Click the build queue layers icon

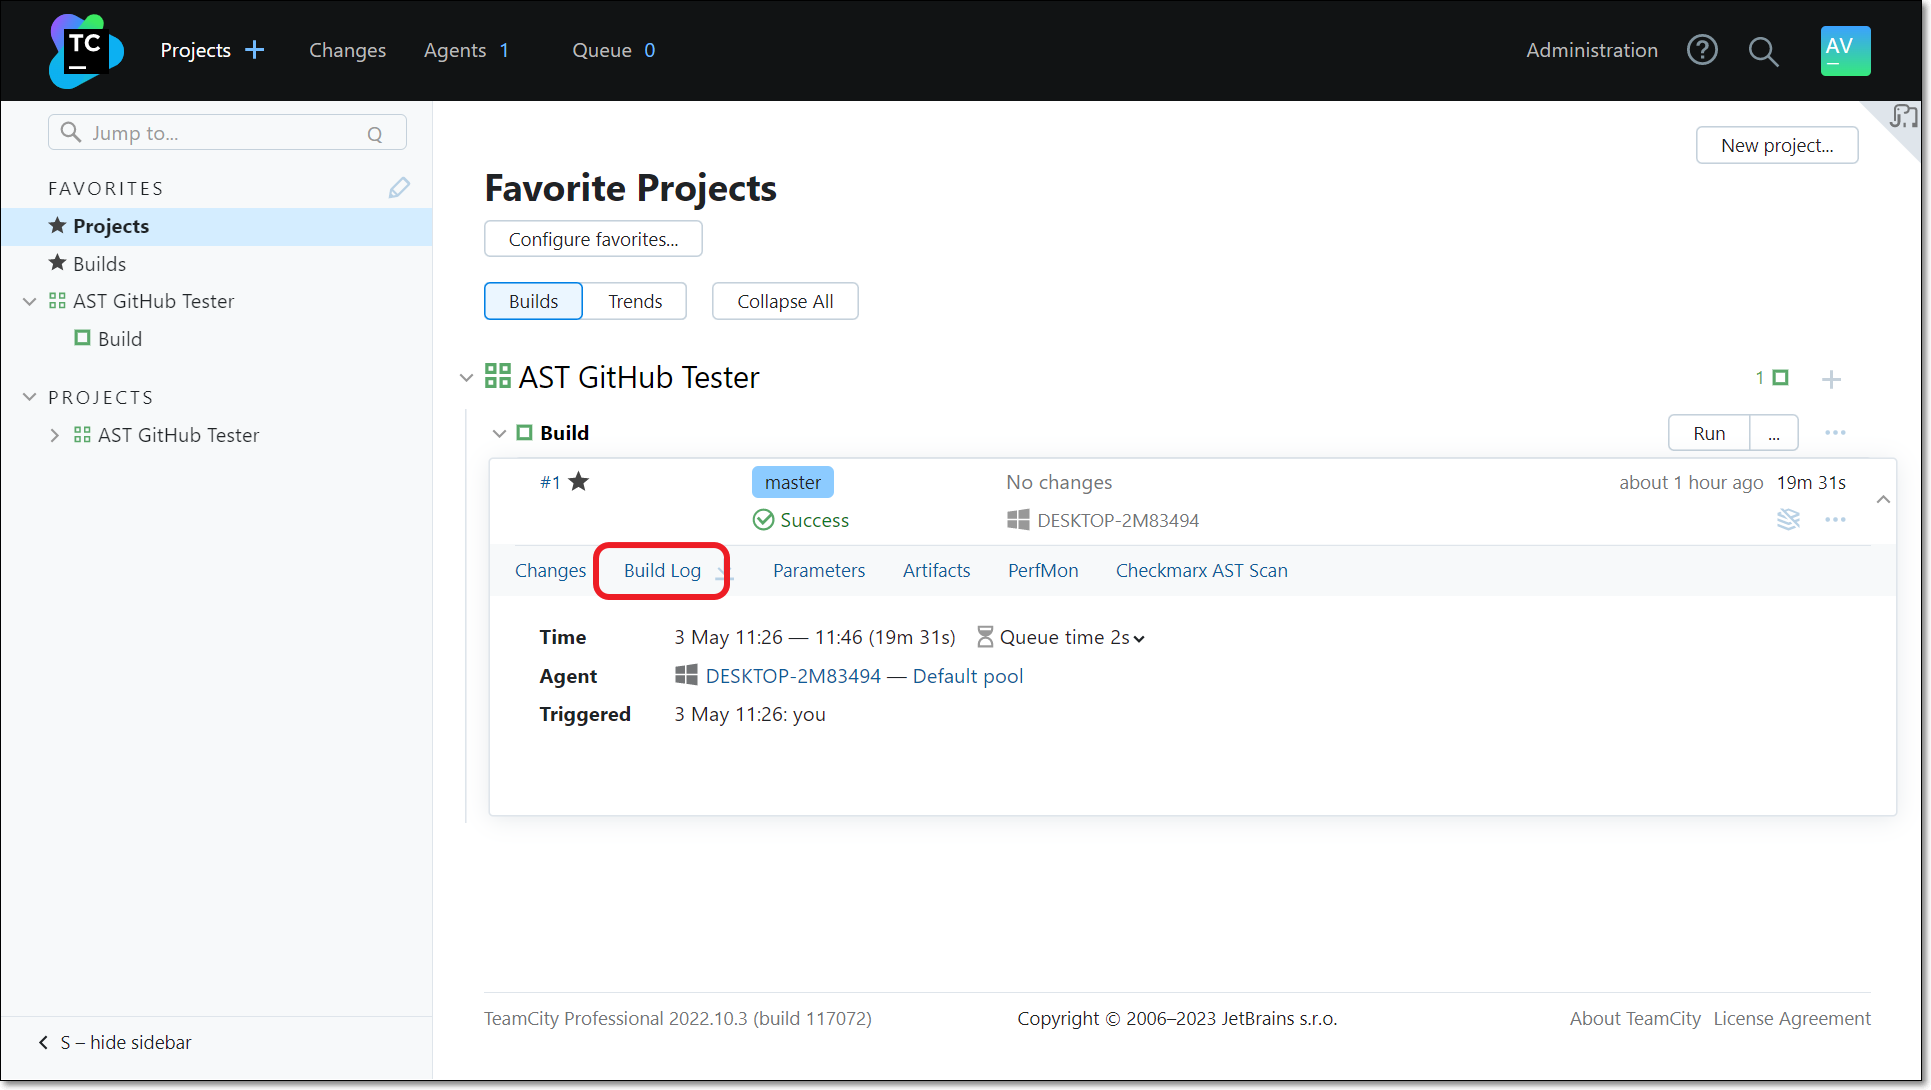[x=1788, y=519]
